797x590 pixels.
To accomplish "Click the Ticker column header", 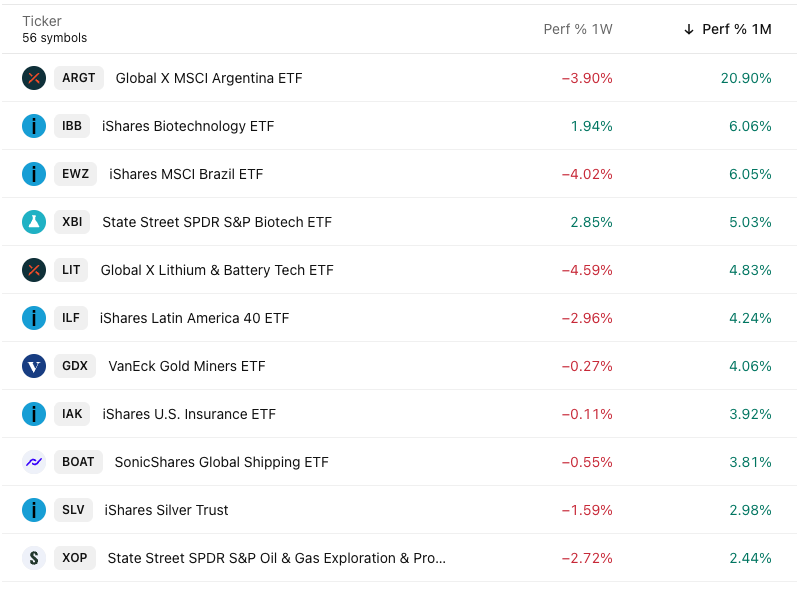I will pos(42,21).
